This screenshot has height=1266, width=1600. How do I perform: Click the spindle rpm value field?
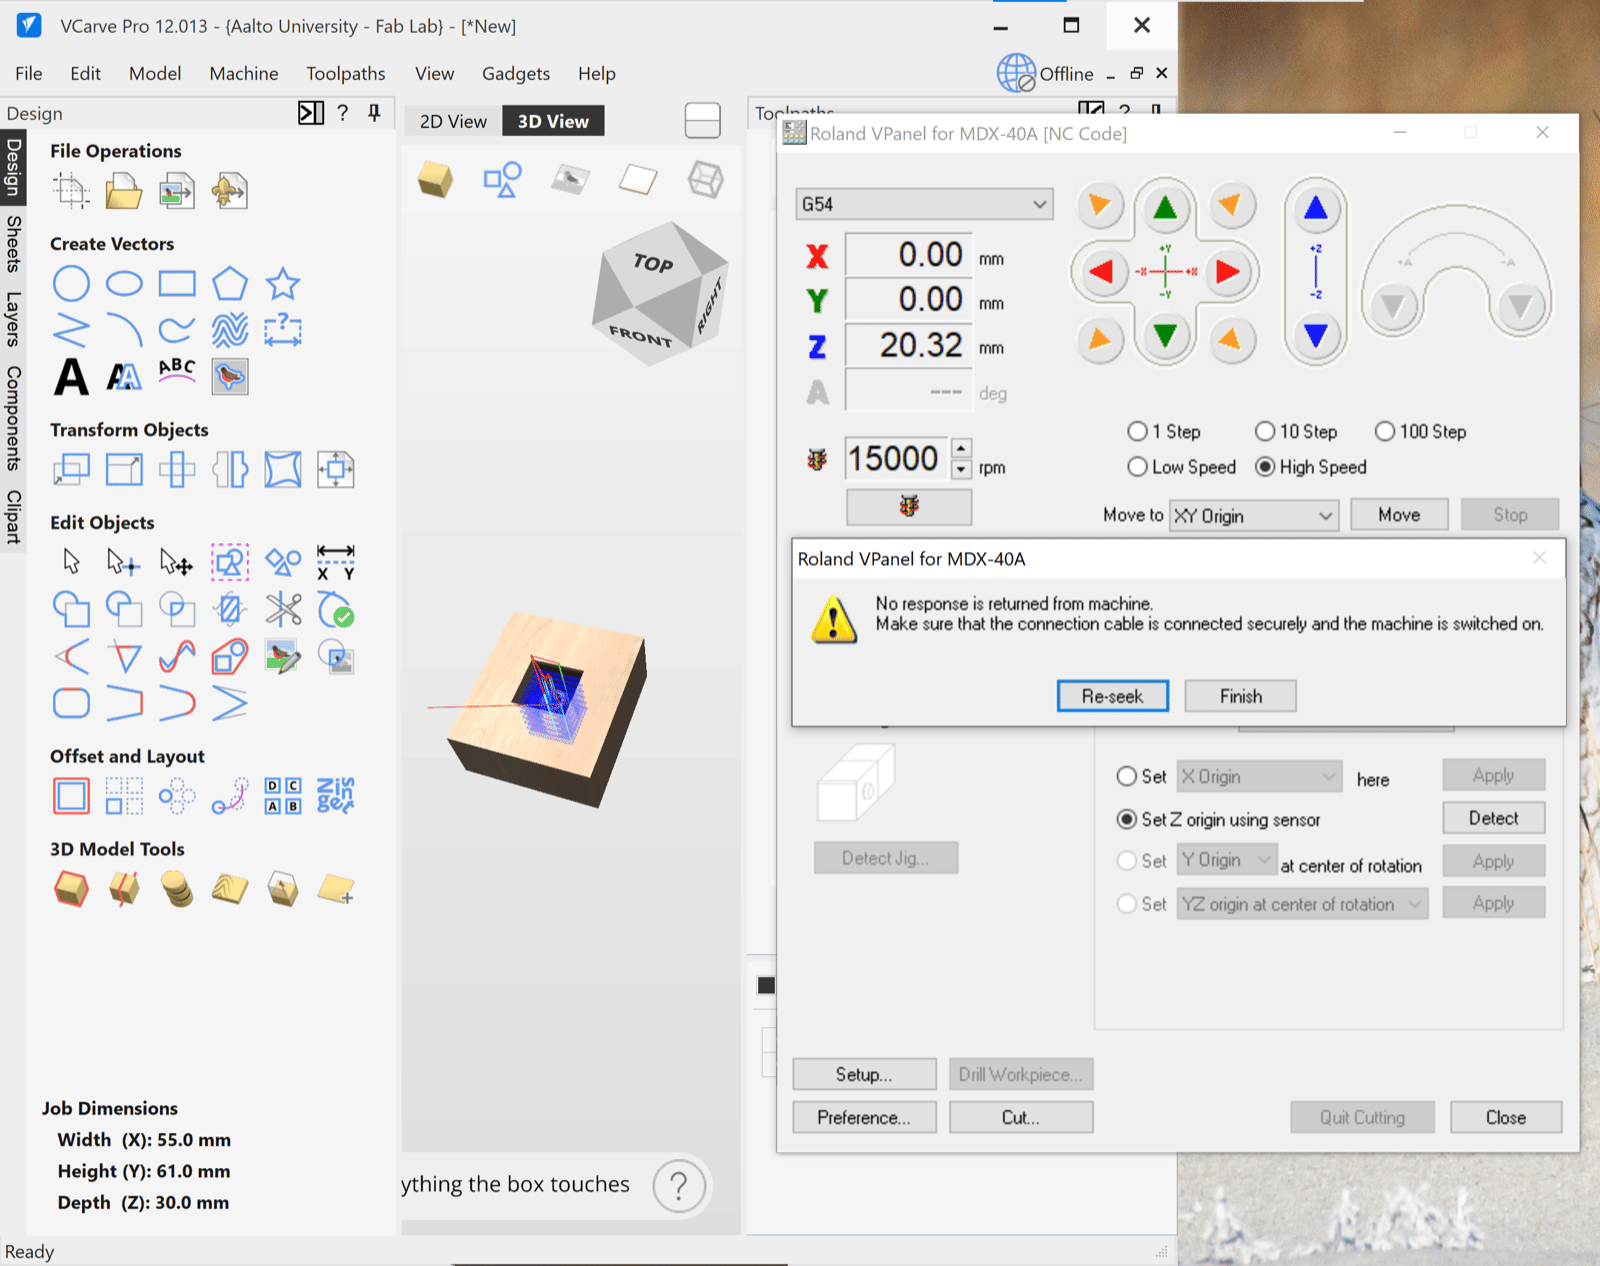[897, 458]
